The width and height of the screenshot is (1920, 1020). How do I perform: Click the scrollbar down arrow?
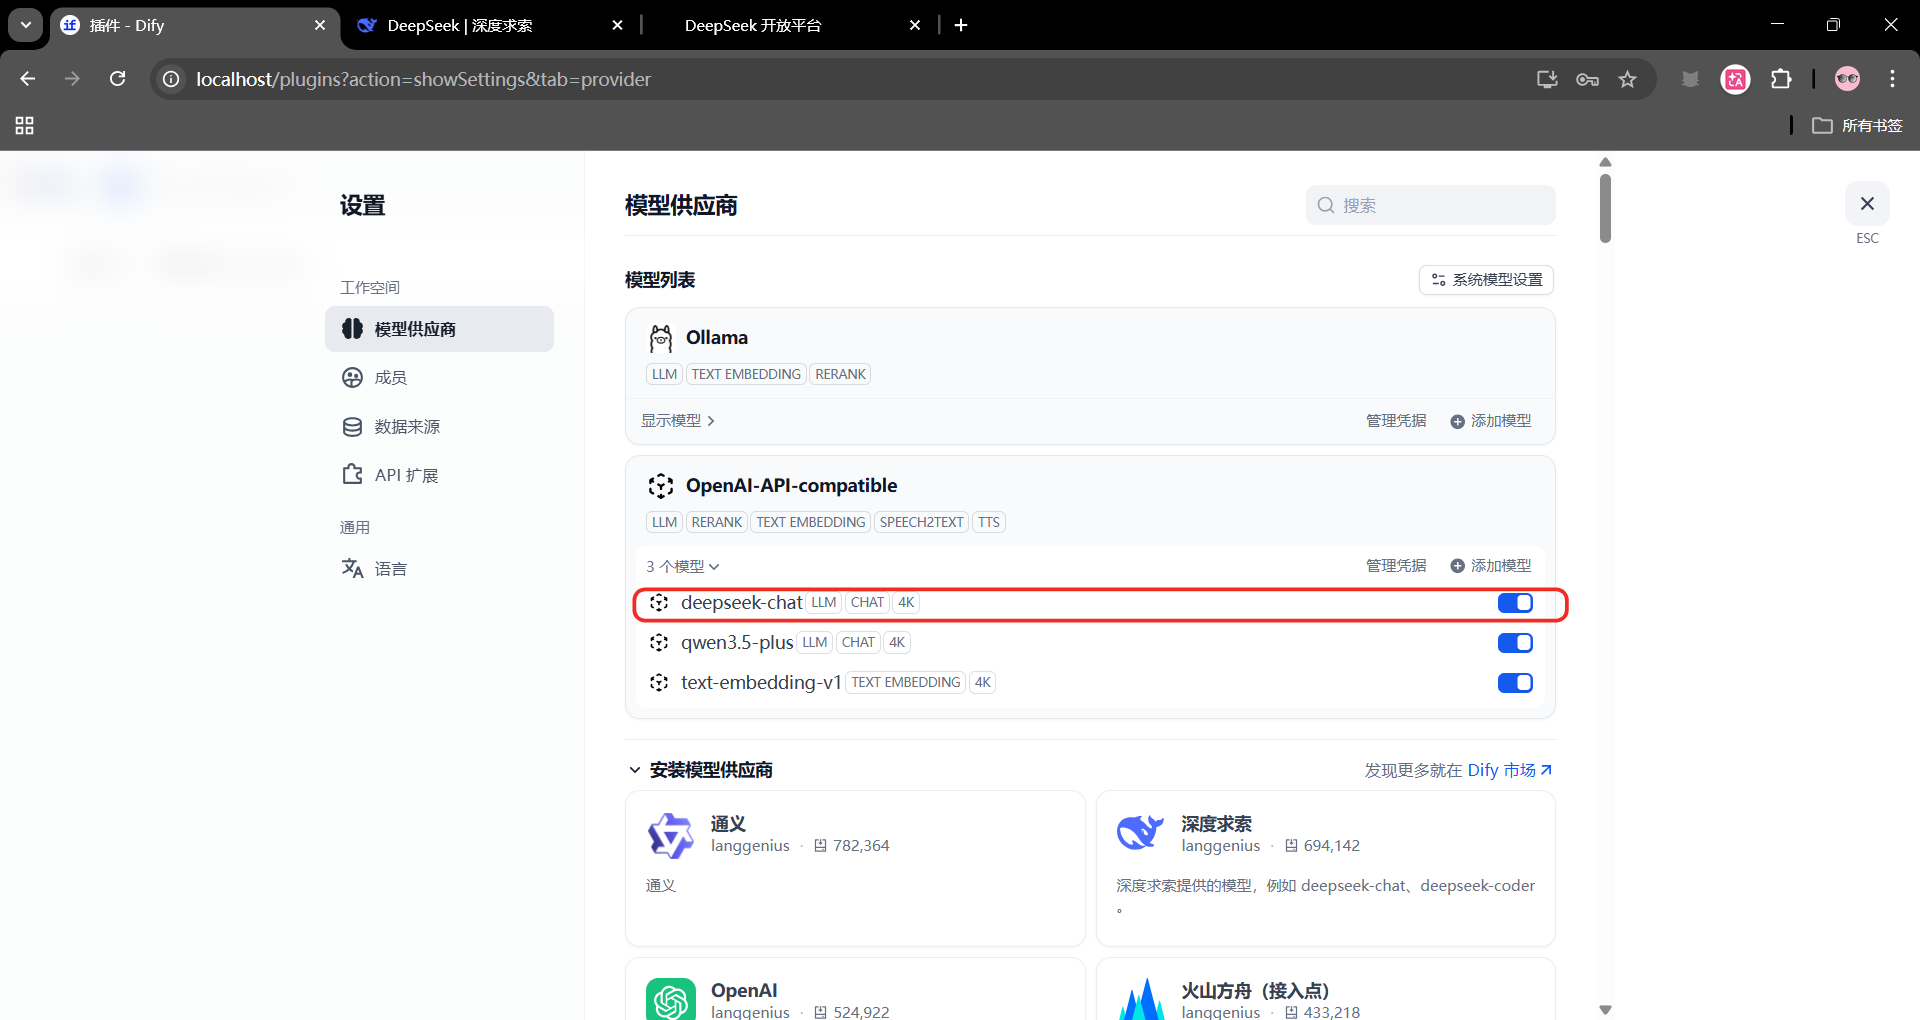[x=1605, y=1010]
